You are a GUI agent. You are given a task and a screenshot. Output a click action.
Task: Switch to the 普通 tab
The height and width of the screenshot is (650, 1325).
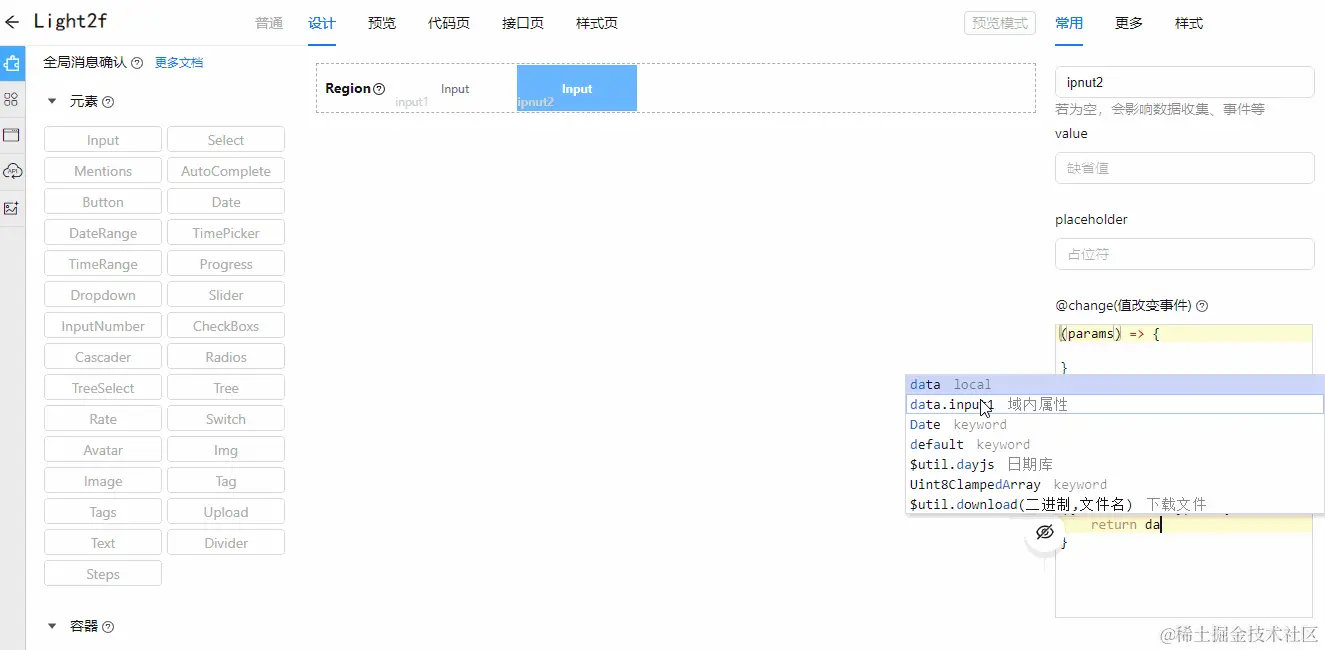pyautogui.click(x=269, y=23)
